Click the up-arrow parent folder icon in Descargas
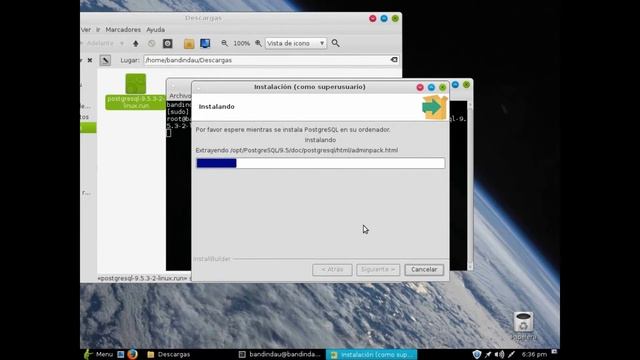Screen dimensions: 640x360 (136, 43)
